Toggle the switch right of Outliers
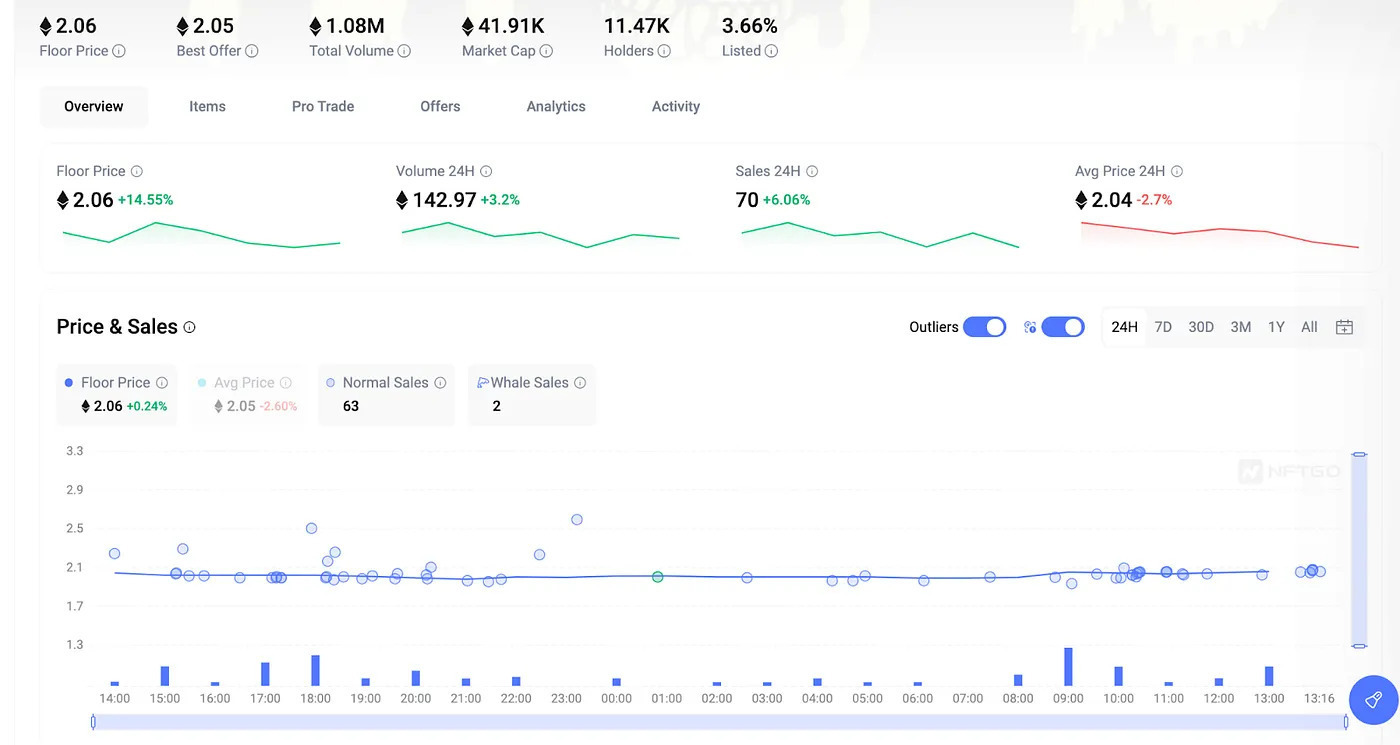 pos(1062,327)
